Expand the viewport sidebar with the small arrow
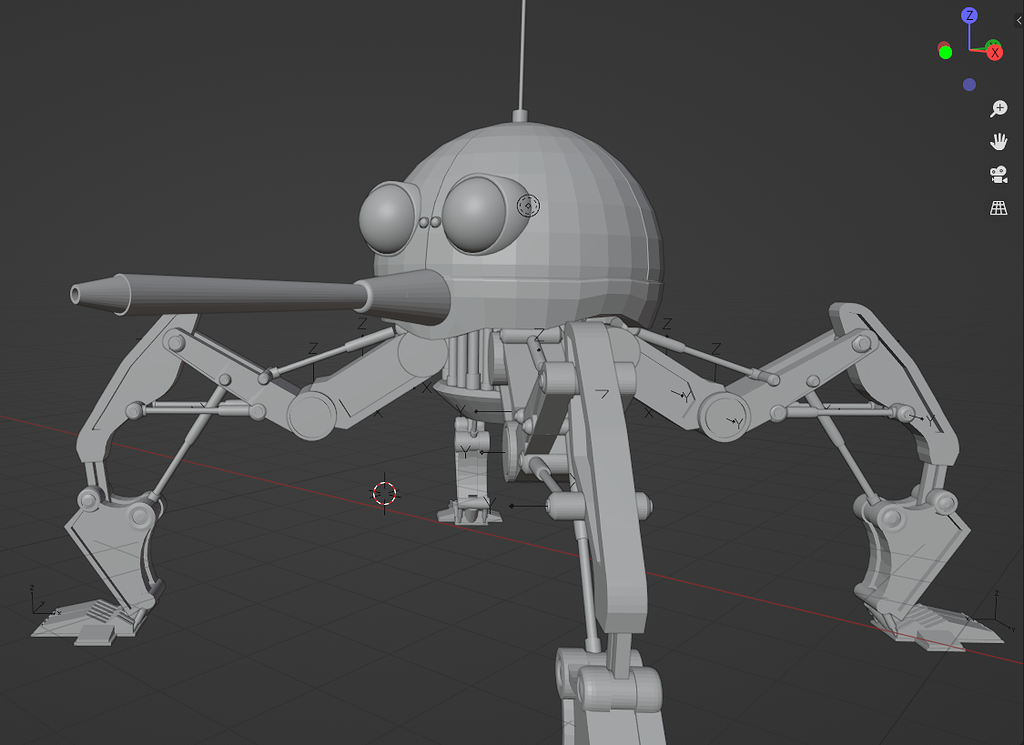Viewport: 1024px width, 745px height. click(x=1019, y=20)
